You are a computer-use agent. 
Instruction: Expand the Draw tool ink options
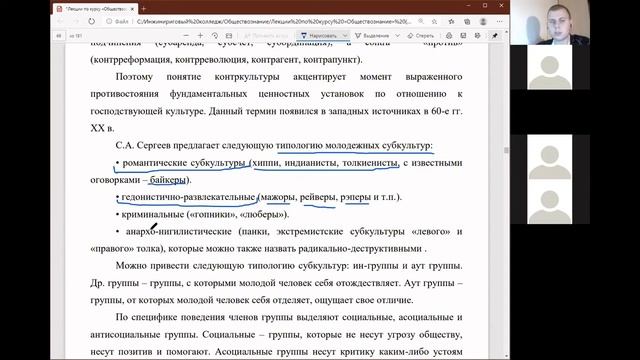click(x=345, y=36)
